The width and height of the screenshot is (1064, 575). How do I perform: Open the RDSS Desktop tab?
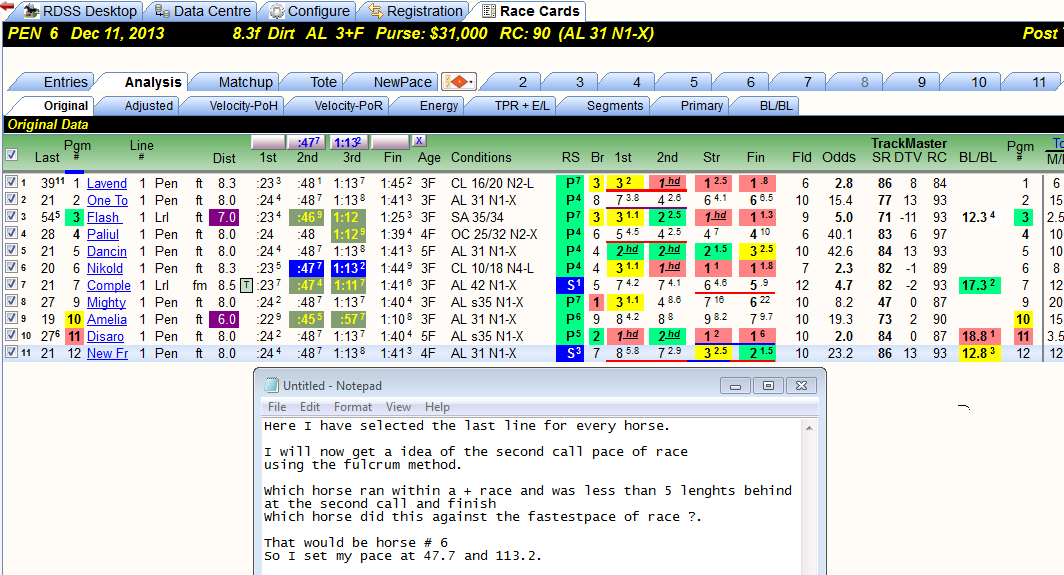(x=80, y=12)
